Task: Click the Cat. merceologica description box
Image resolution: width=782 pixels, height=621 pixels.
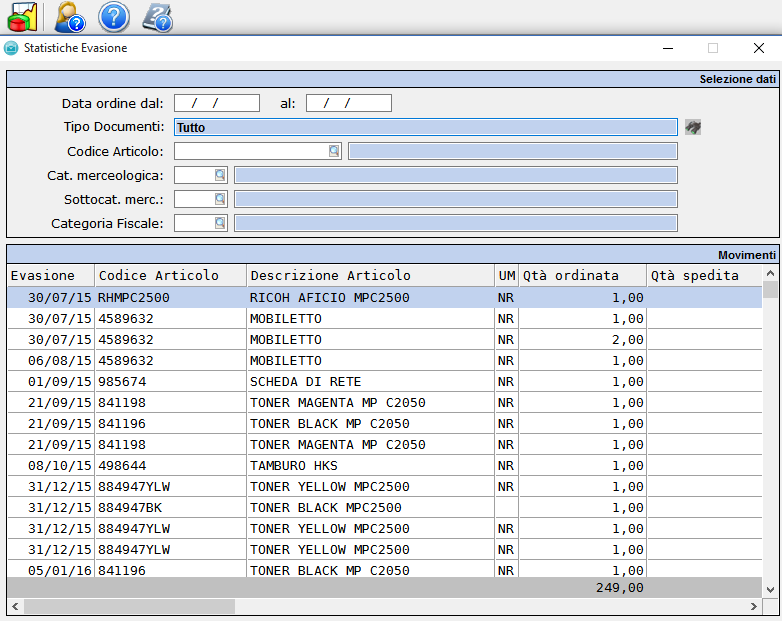Action: point(456,175)
